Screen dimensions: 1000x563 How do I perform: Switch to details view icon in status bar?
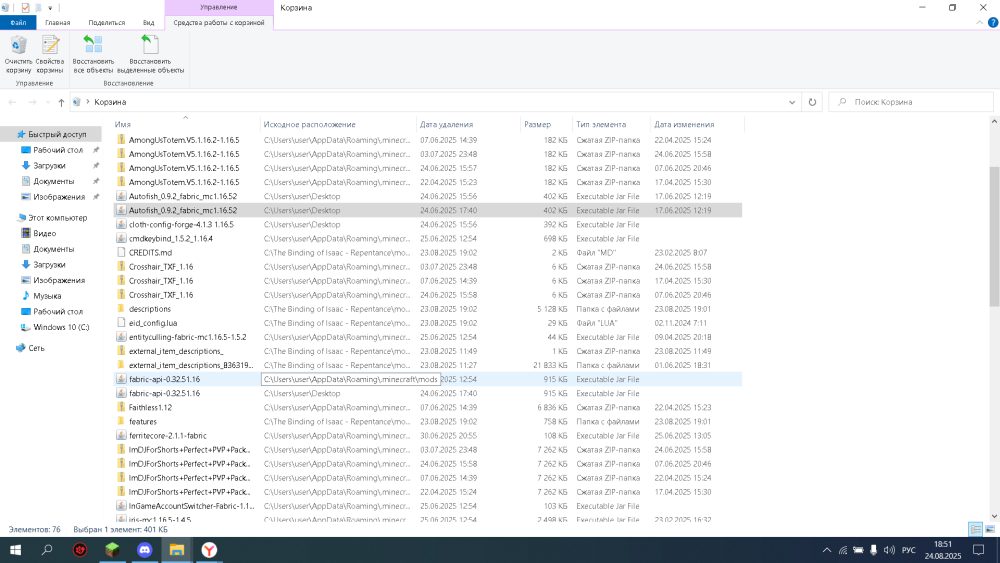tap(975, 529)
